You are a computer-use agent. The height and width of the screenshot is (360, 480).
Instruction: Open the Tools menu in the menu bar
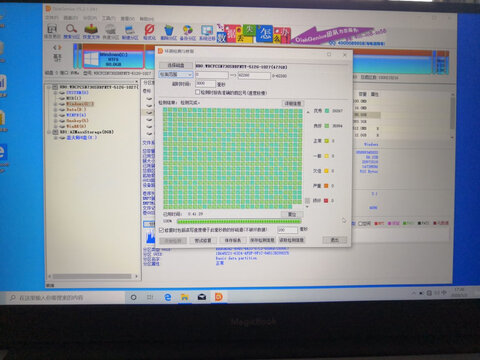tap(109, 18)
